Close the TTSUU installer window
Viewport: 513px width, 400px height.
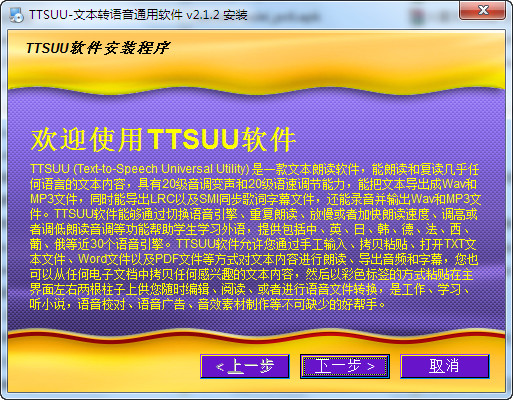pyautogui.click(x=482, y=10)
